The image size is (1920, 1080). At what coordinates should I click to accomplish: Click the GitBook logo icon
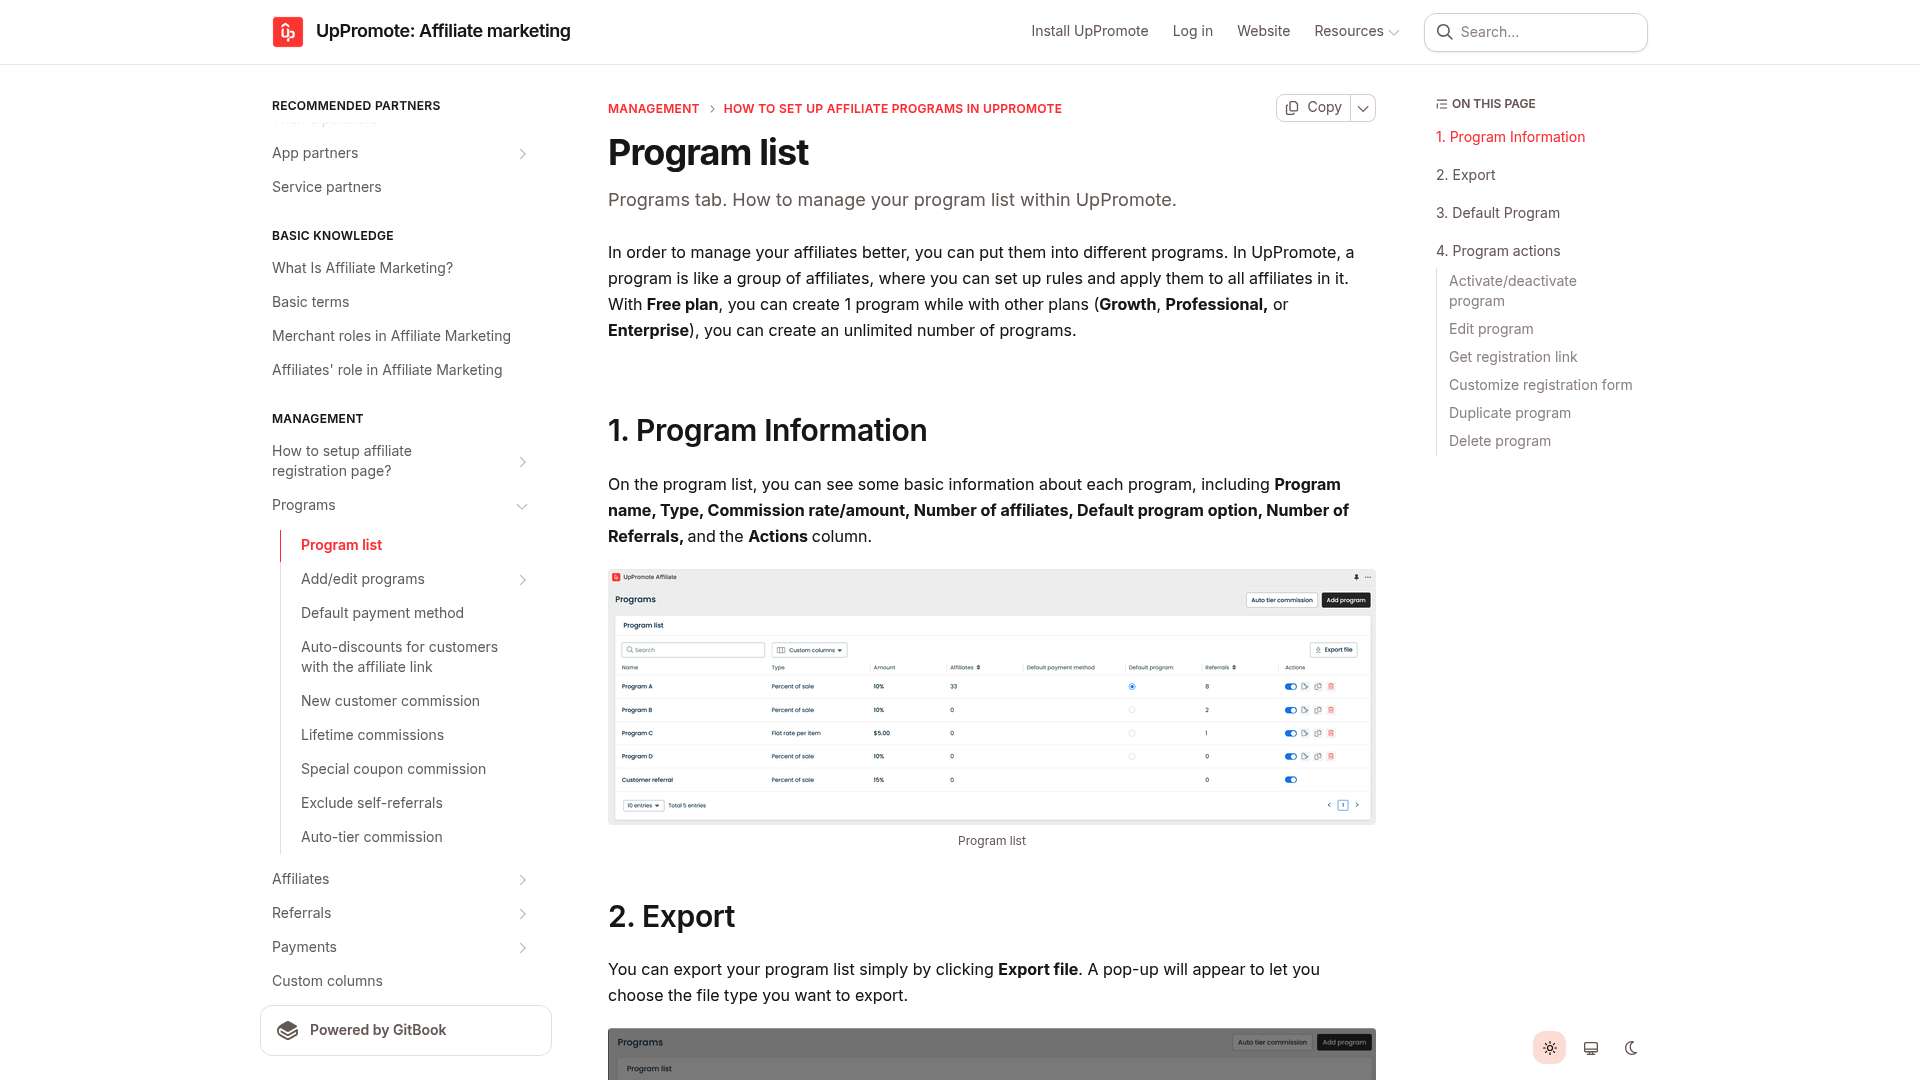tap(288, 1030)
